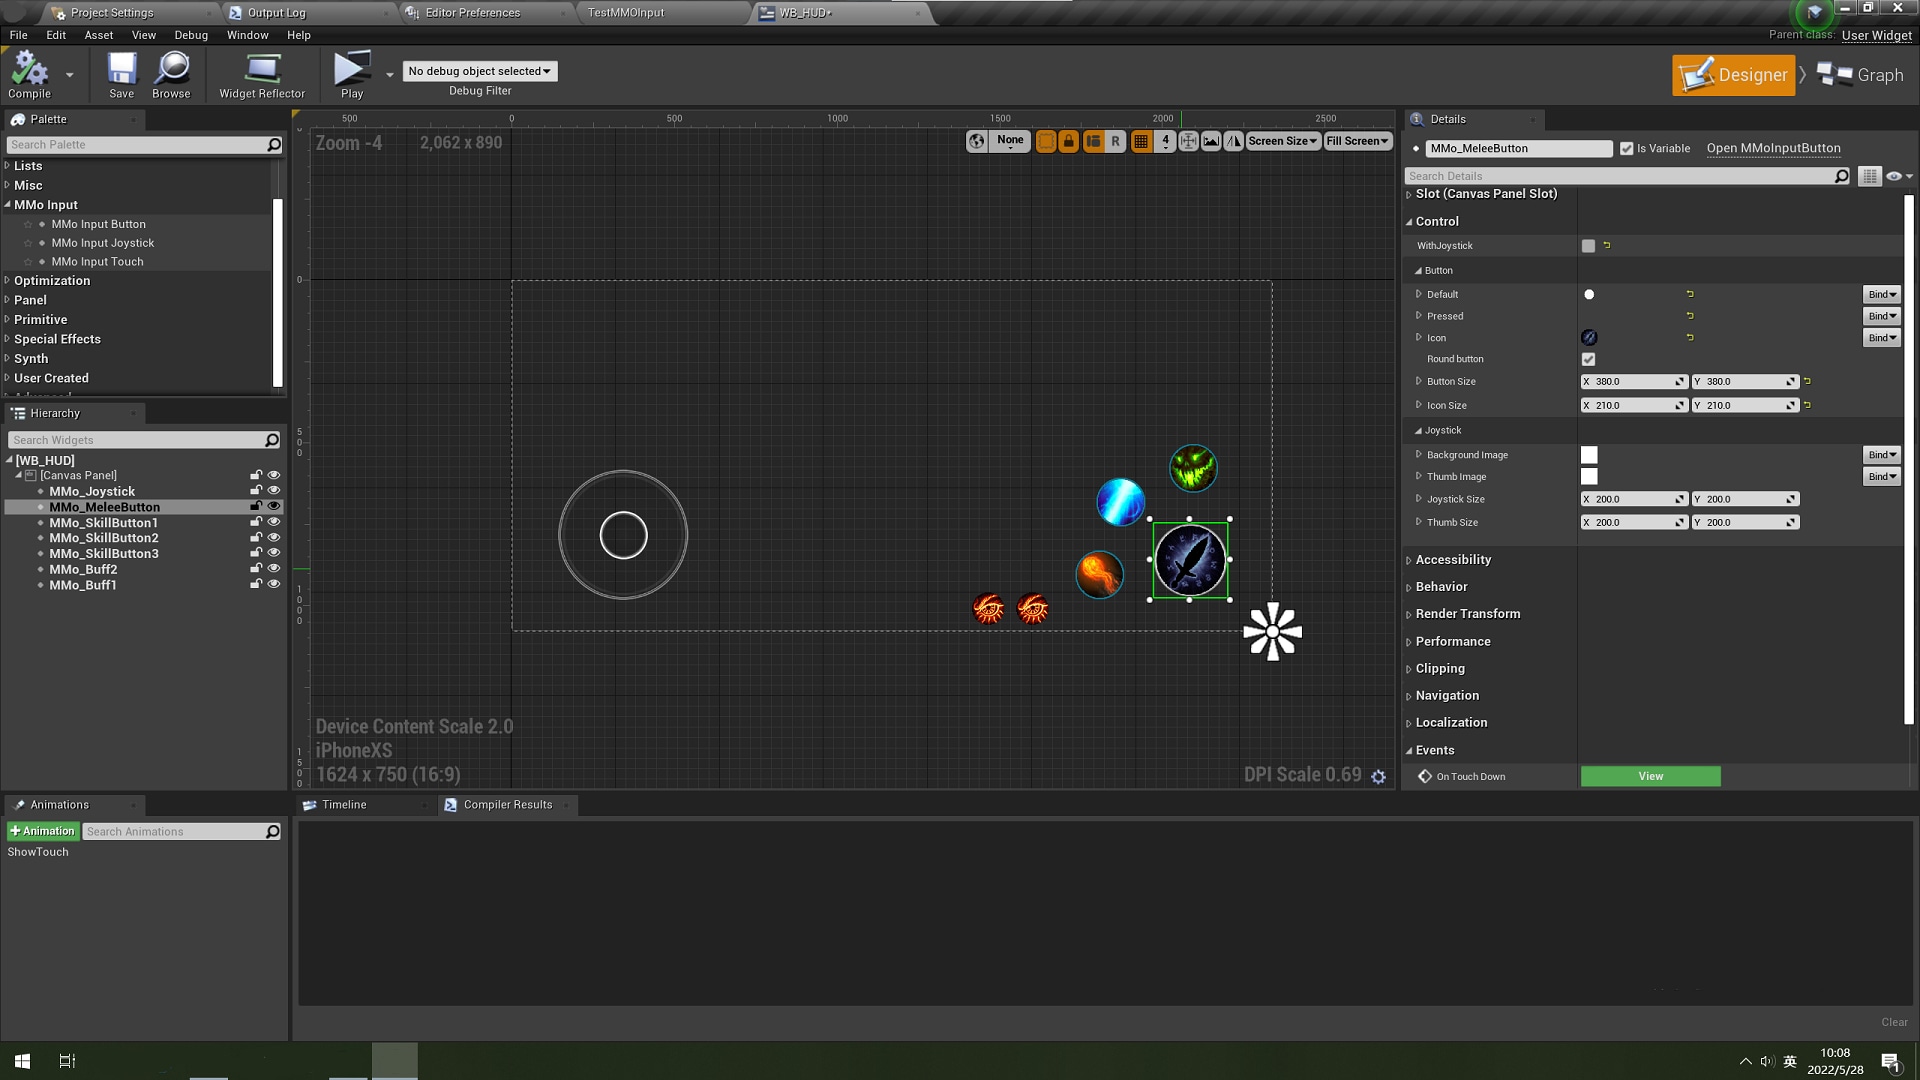Open DPI scale settings gear

click(1379, 776)
